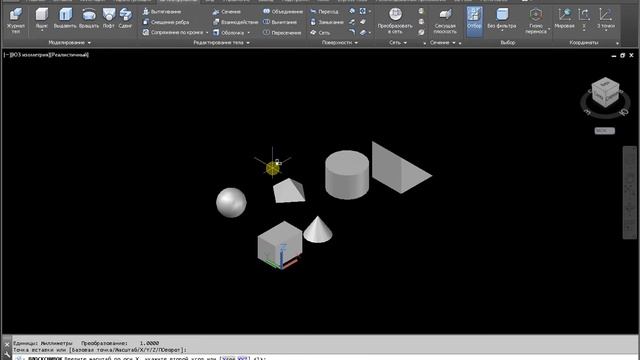Click the Сопряжение по кромке tool
Viewport: 640px width, 360px height.
pyautogui.click(x=172, y=32)
